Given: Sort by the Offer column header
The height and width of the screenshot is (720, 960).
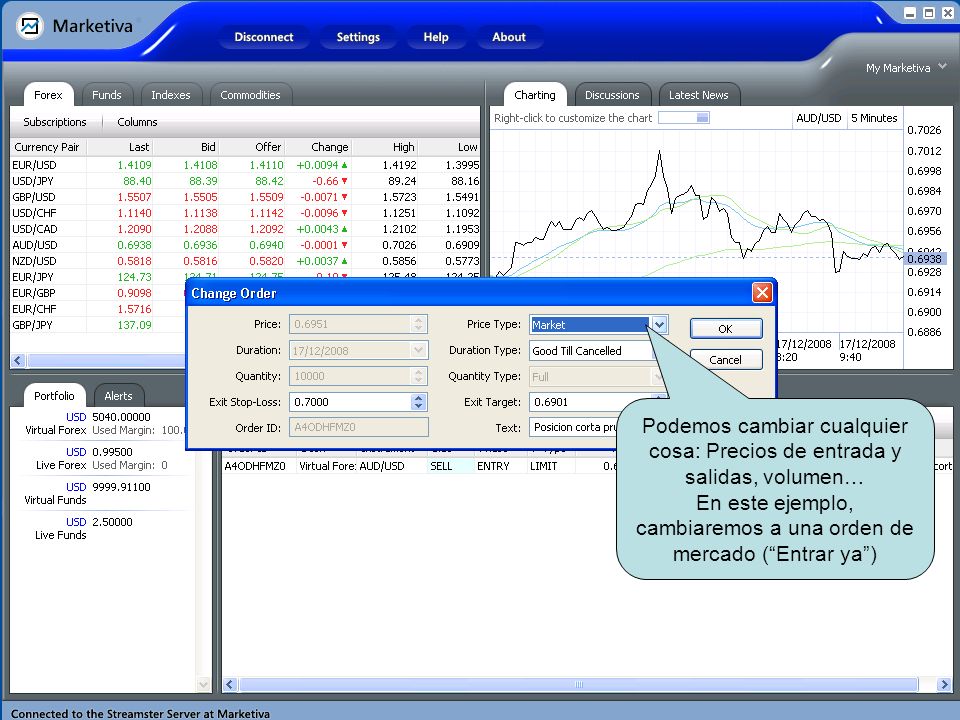Looking at the screenshot, I should tap(252, 147).
